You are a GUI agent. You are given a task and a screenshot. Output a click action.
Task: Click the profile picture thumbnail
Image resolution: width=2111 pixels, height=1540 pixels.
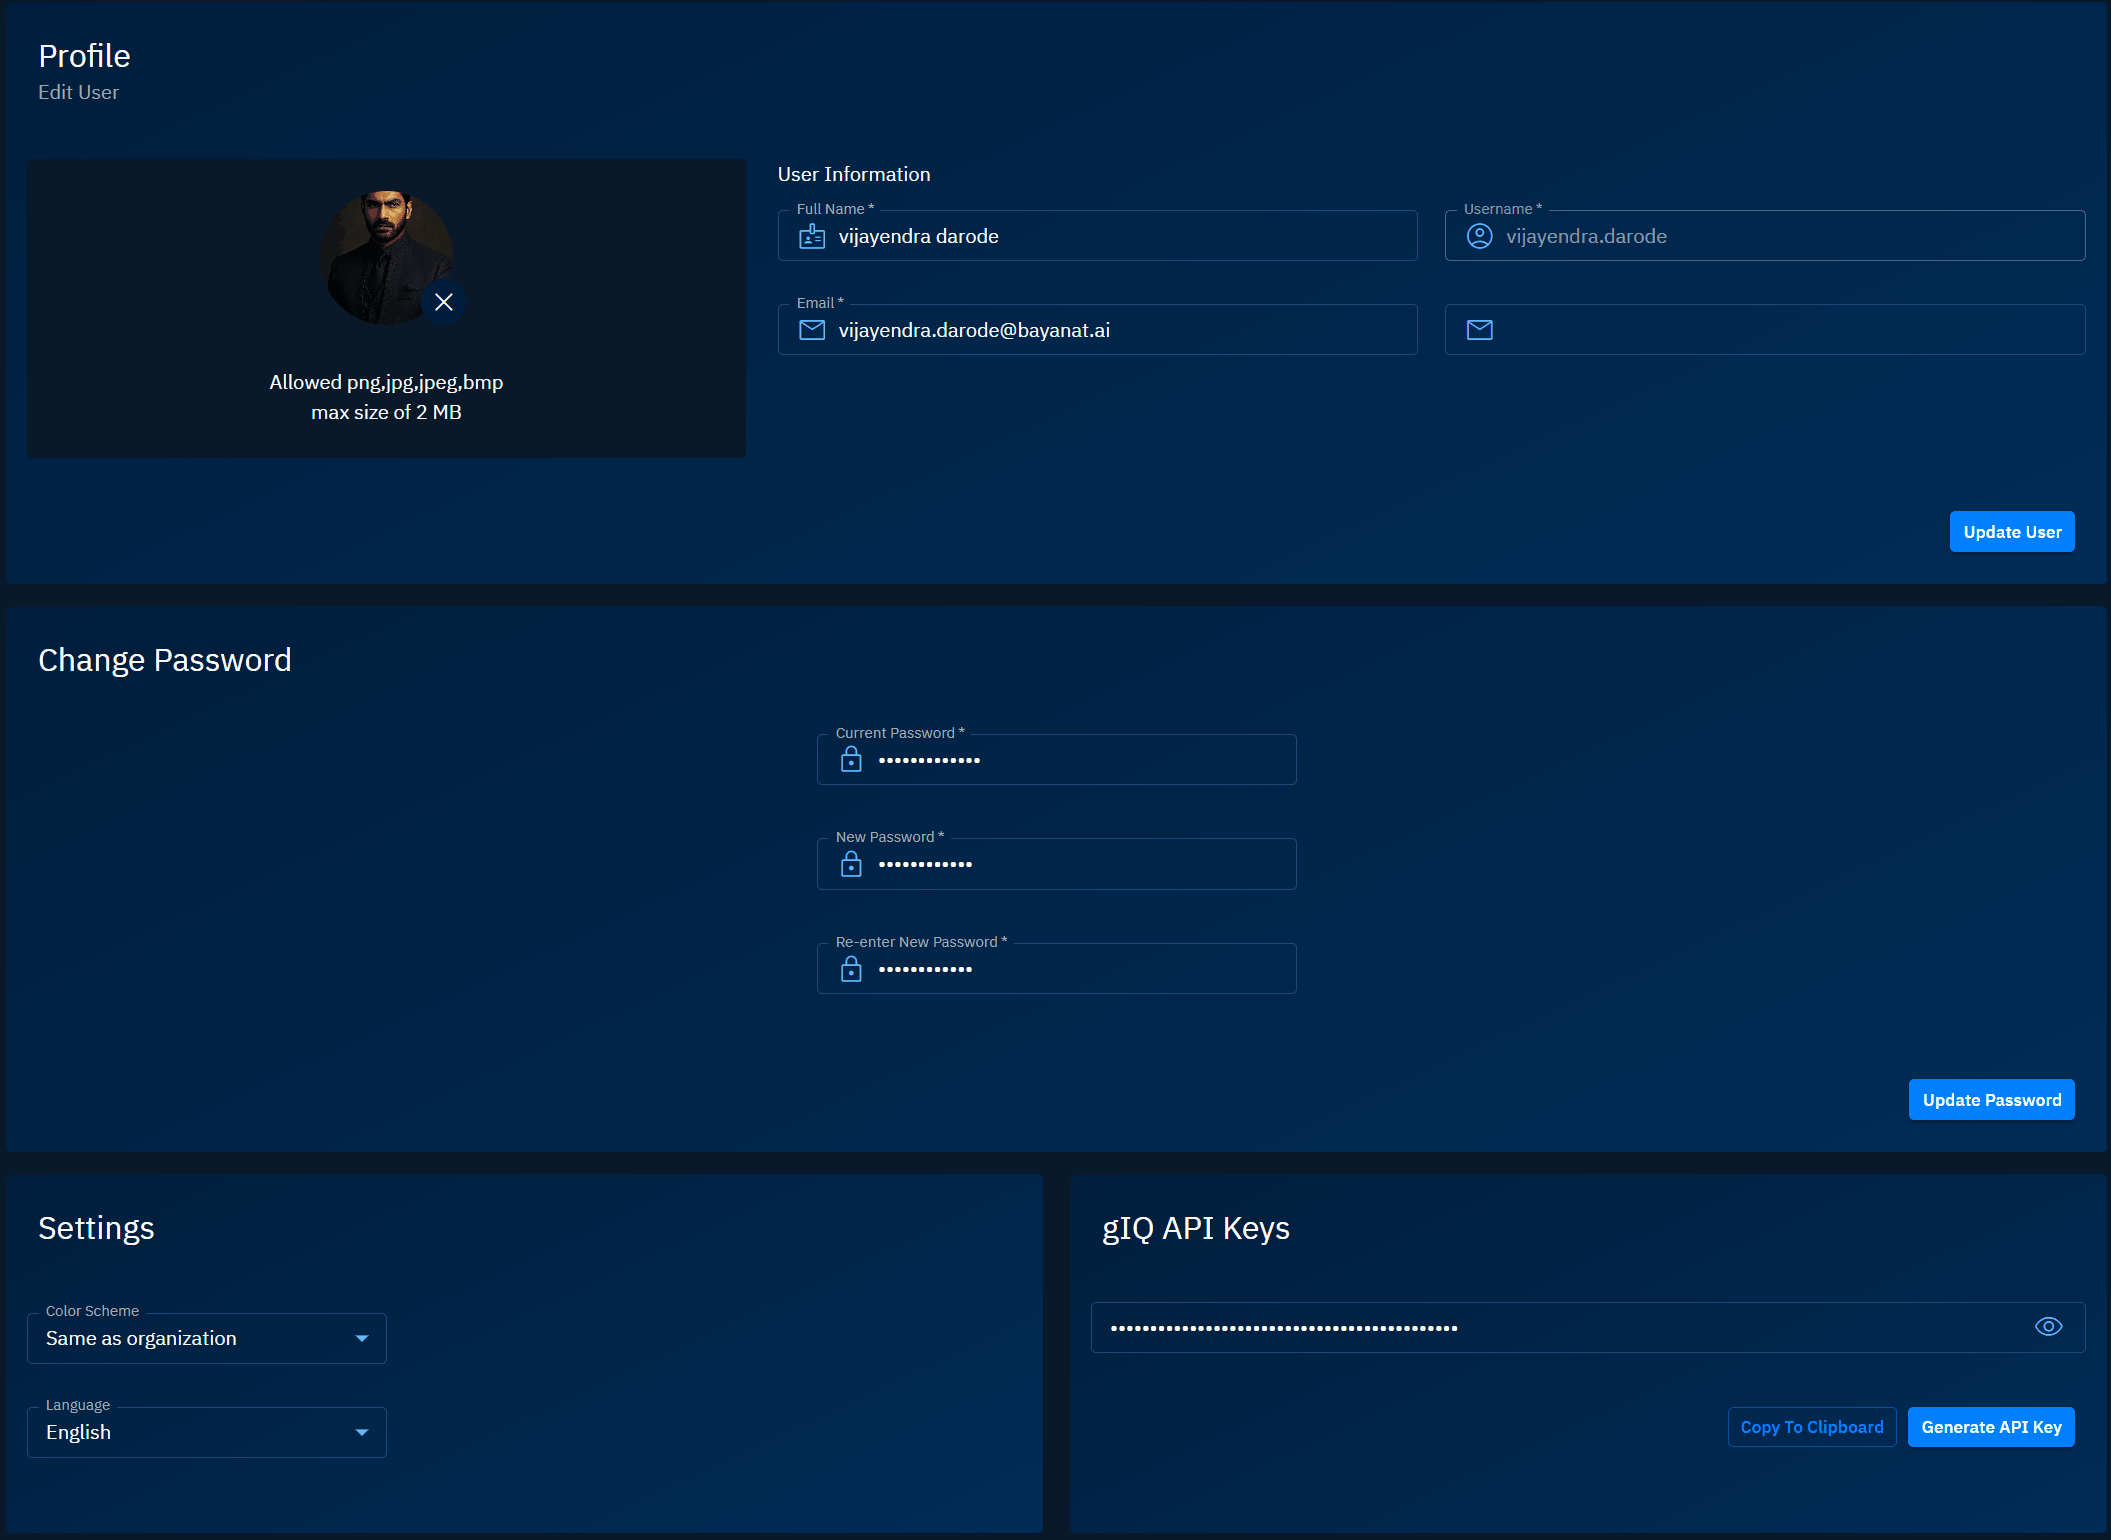pos(386,257)
